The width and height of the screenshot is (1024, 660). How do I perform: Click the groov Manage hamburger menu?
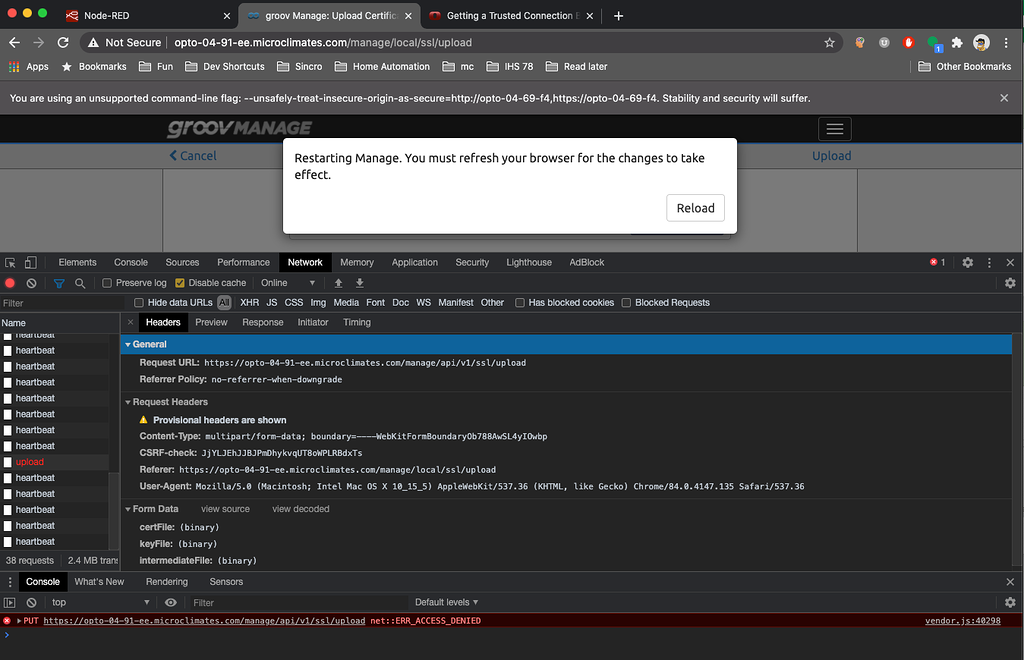pos(834,129)
